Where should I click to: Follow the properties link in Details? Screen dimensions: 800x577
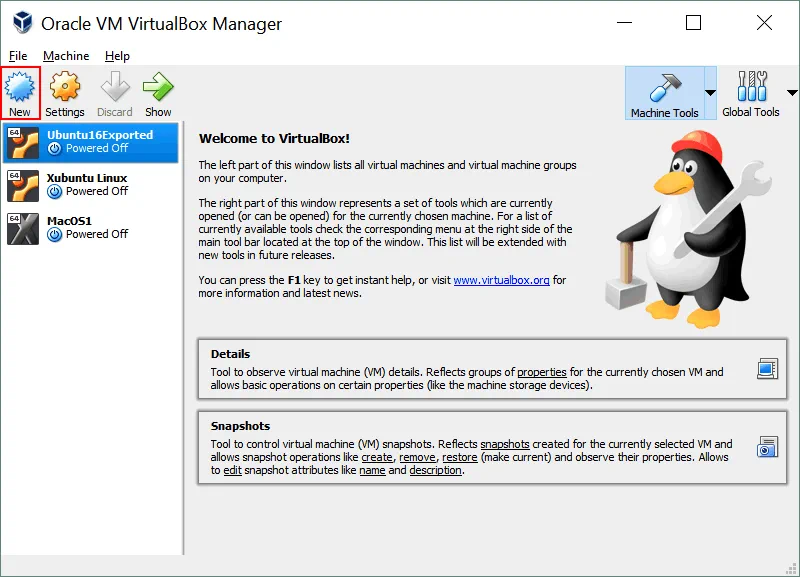tap(541, 372)
